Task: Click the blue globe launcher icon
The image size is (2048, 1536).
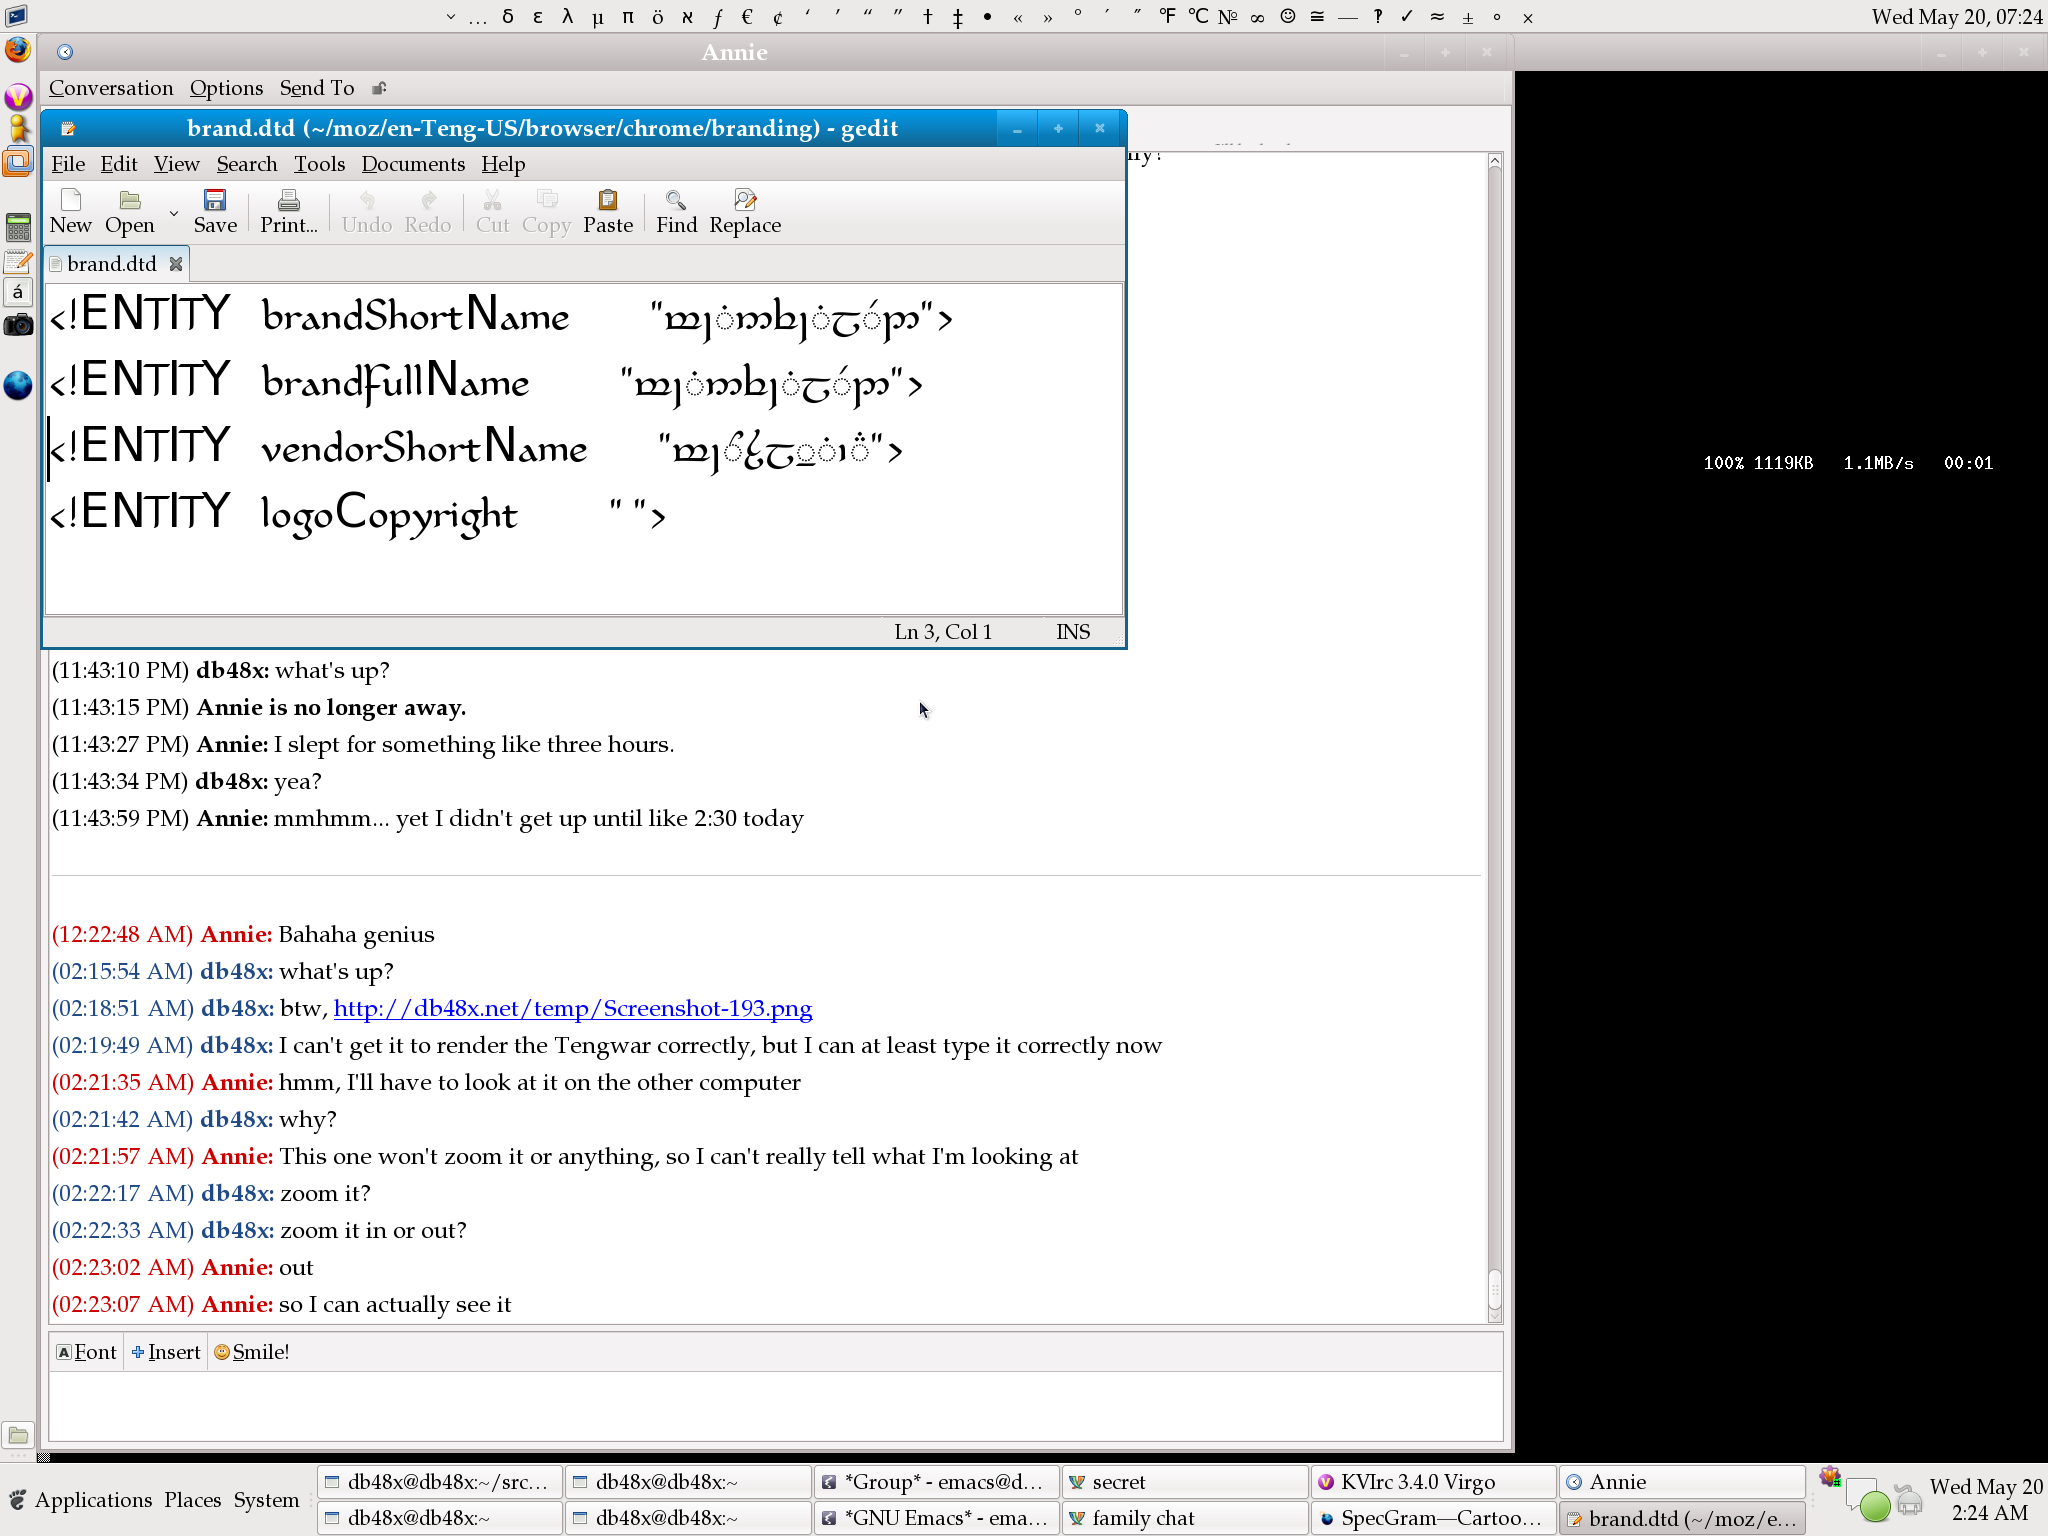Action: pos(18,385)
